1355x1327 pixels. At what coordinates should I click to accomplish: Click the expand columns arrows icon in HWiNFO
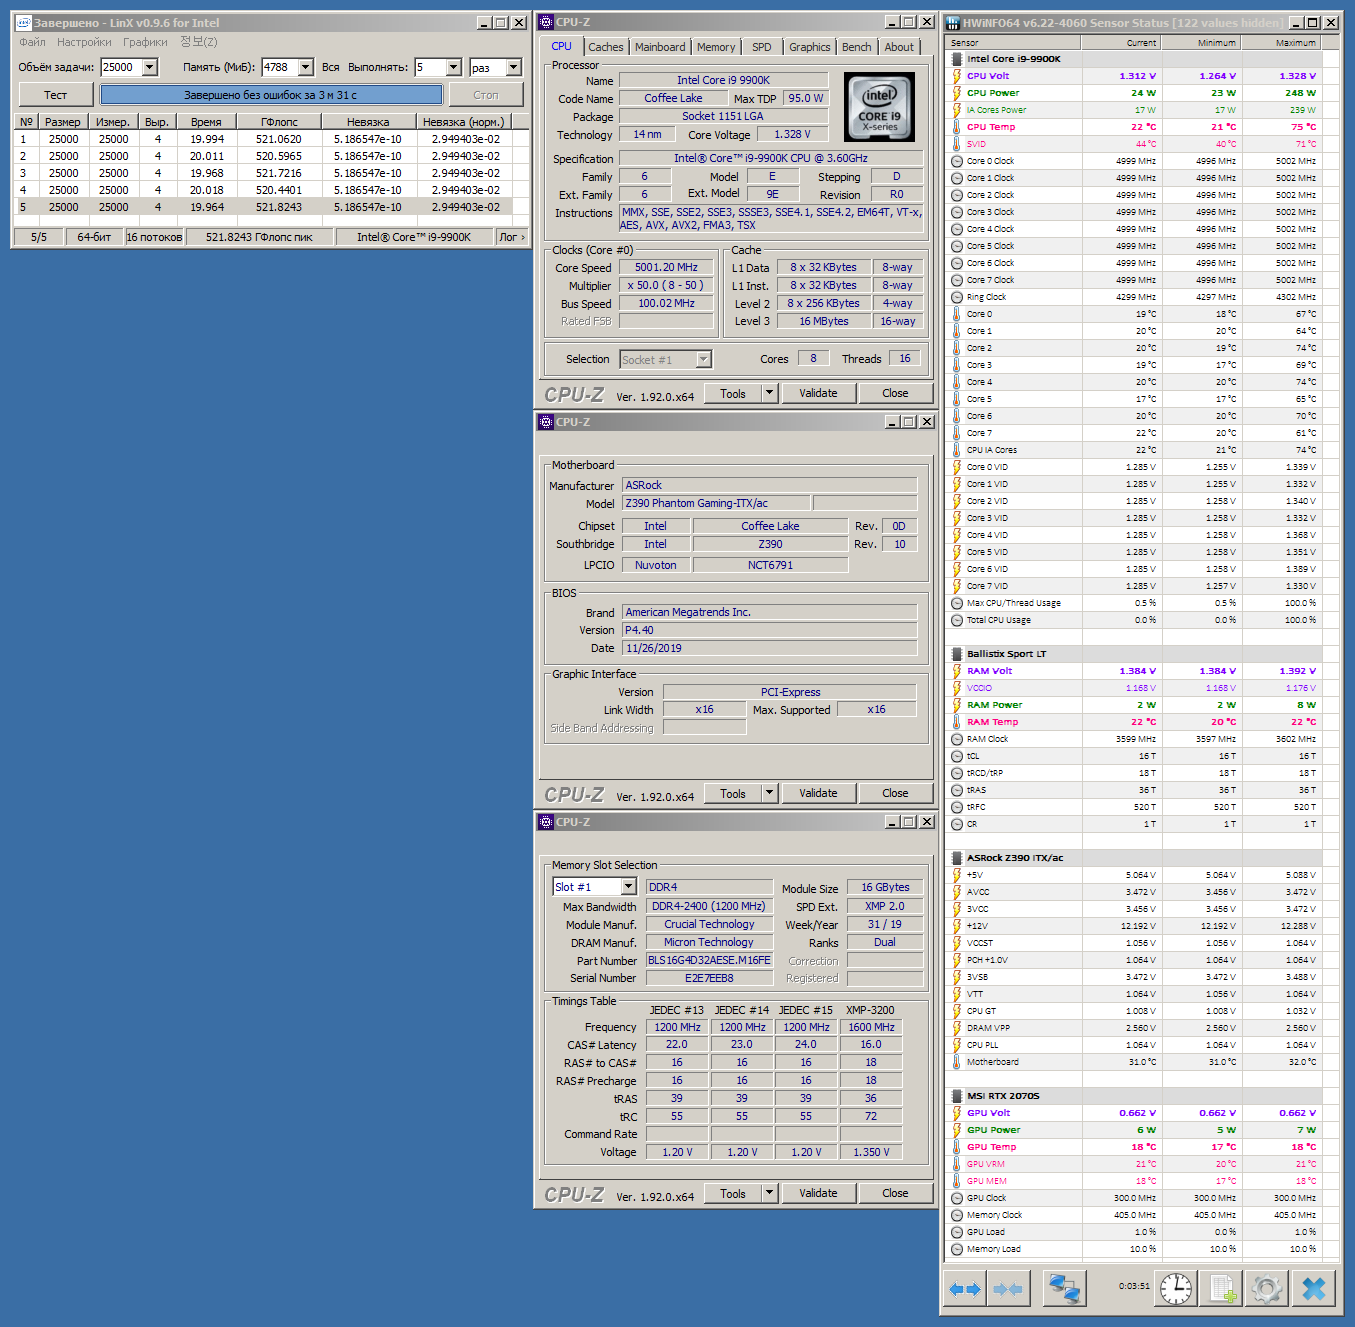(x=965, y=1289)
